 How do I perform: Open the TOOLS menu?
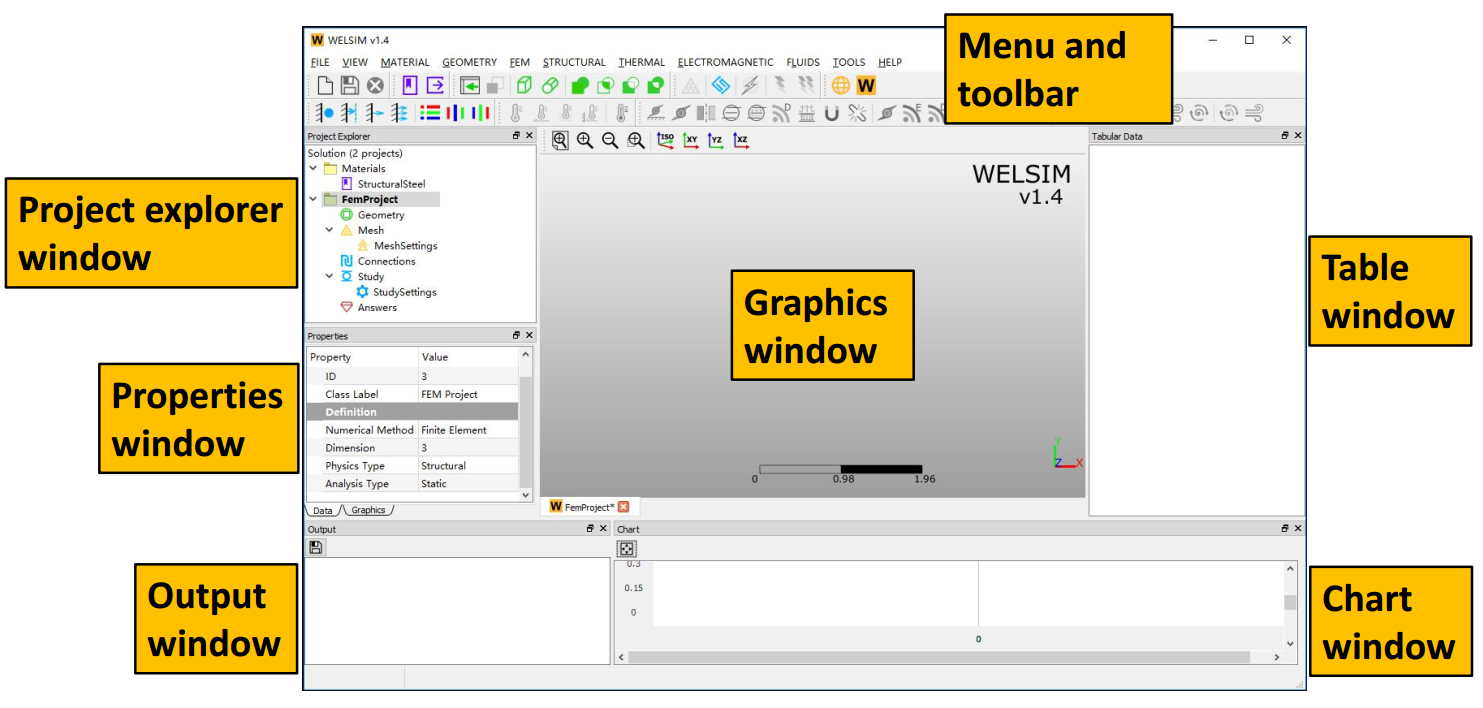pyautogui.click(x=849, y=62)
